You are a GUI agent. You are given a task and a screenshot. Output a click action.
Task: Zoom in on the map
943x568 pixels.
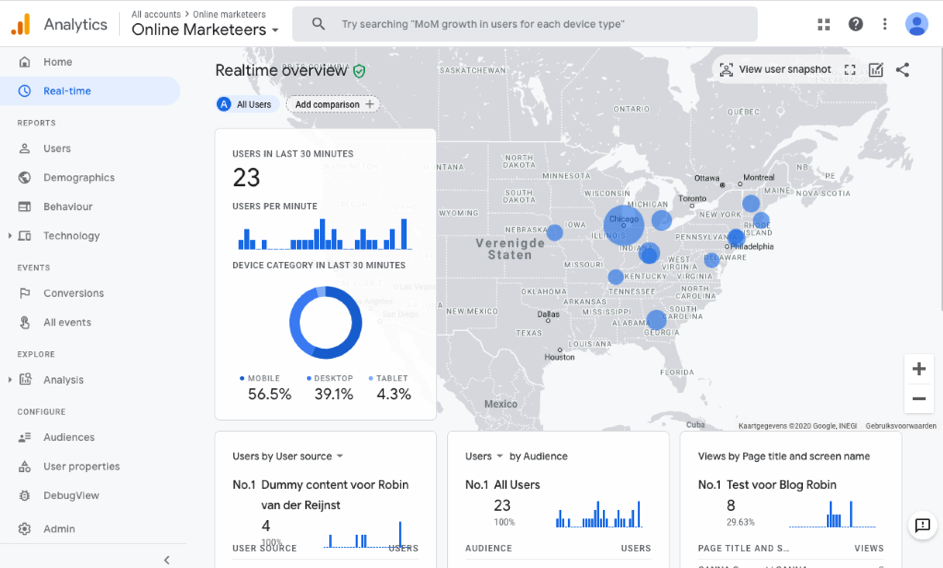click(918, 369)
